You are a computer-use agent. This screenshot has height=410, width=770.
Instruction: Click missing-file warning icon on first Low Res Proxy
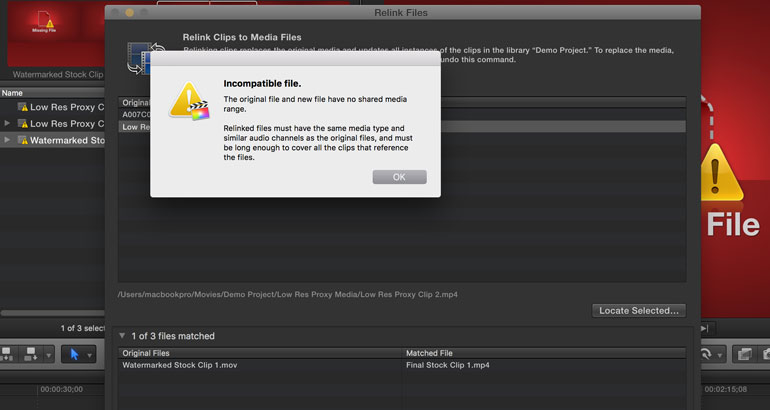tap(23, 107)
